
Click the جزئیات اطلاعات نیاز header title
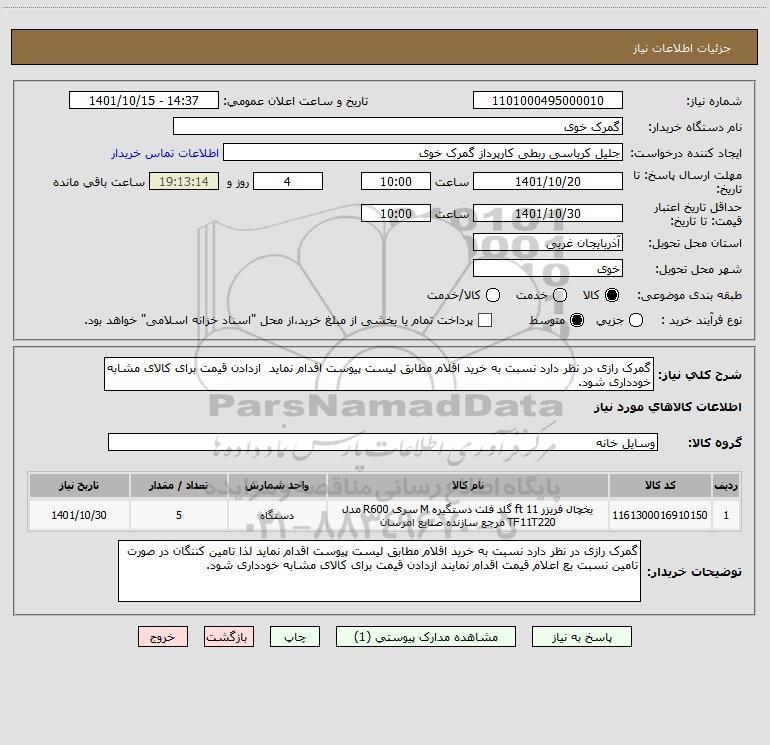[x=682, y=48]
